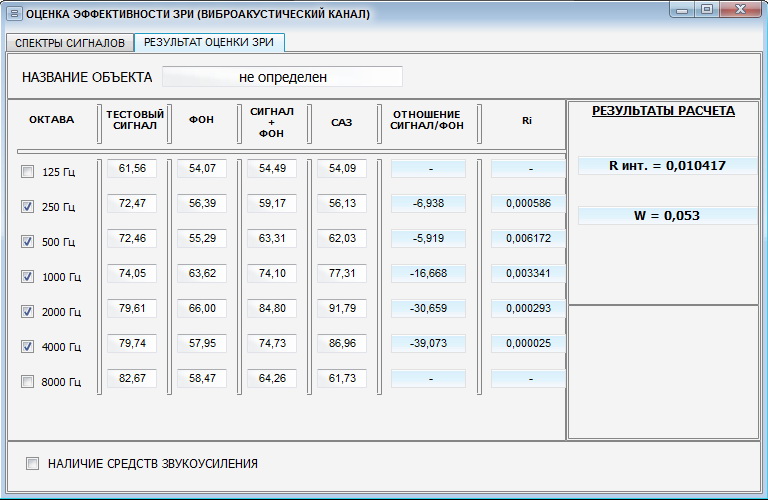Check НАЛИЧИЕ СРЕДСТВ ЗВУКОУСИЛЕНИЯ option

pos(33,464)
